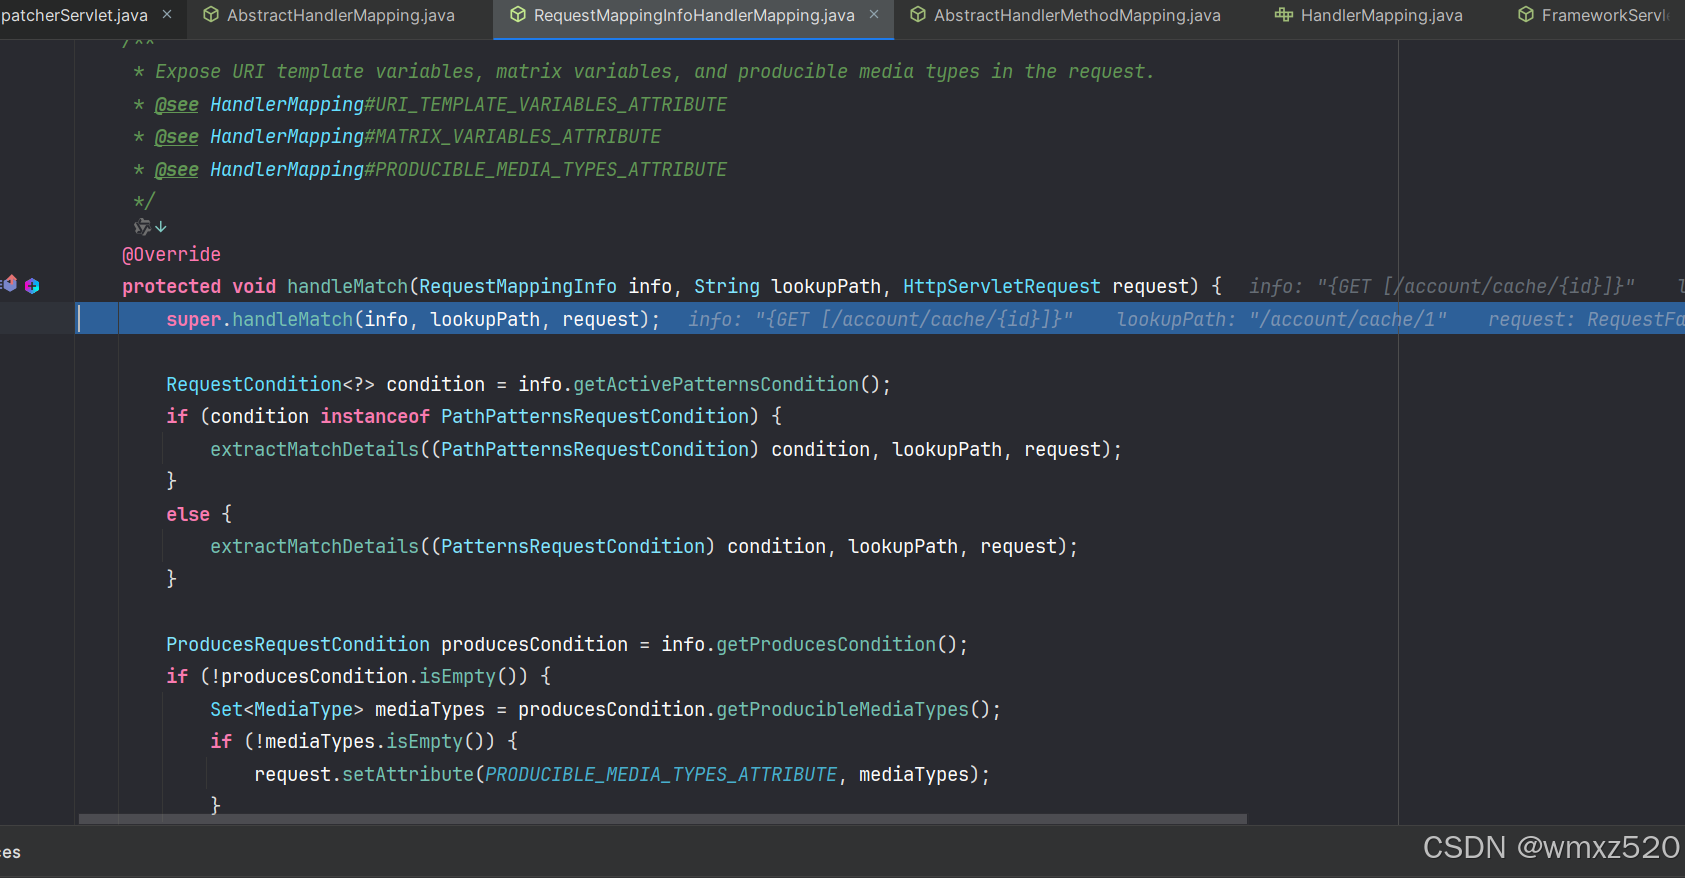
Task: Open the FrameworkServlet tab at the far right
Action: [x=1594, y=15]
